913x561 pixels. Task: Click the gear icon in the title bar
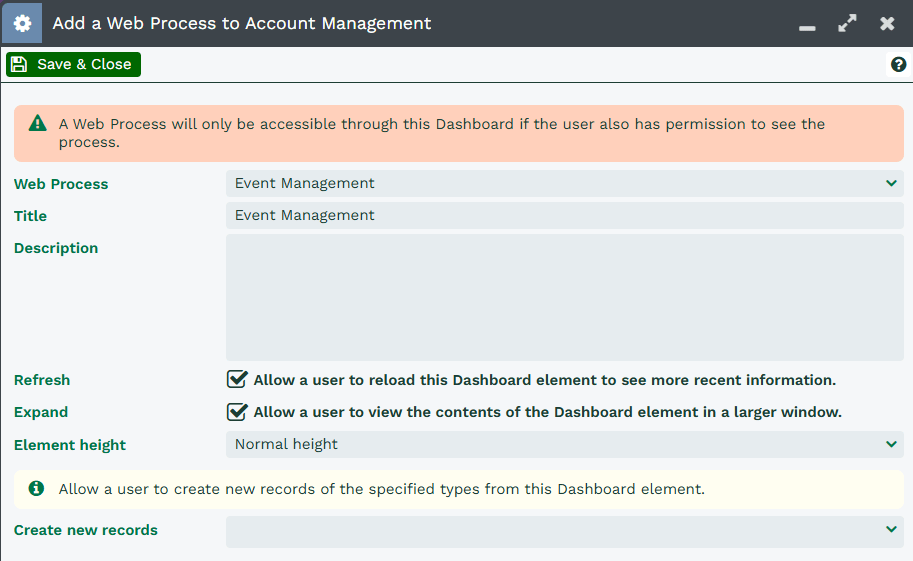coord(22,23)
